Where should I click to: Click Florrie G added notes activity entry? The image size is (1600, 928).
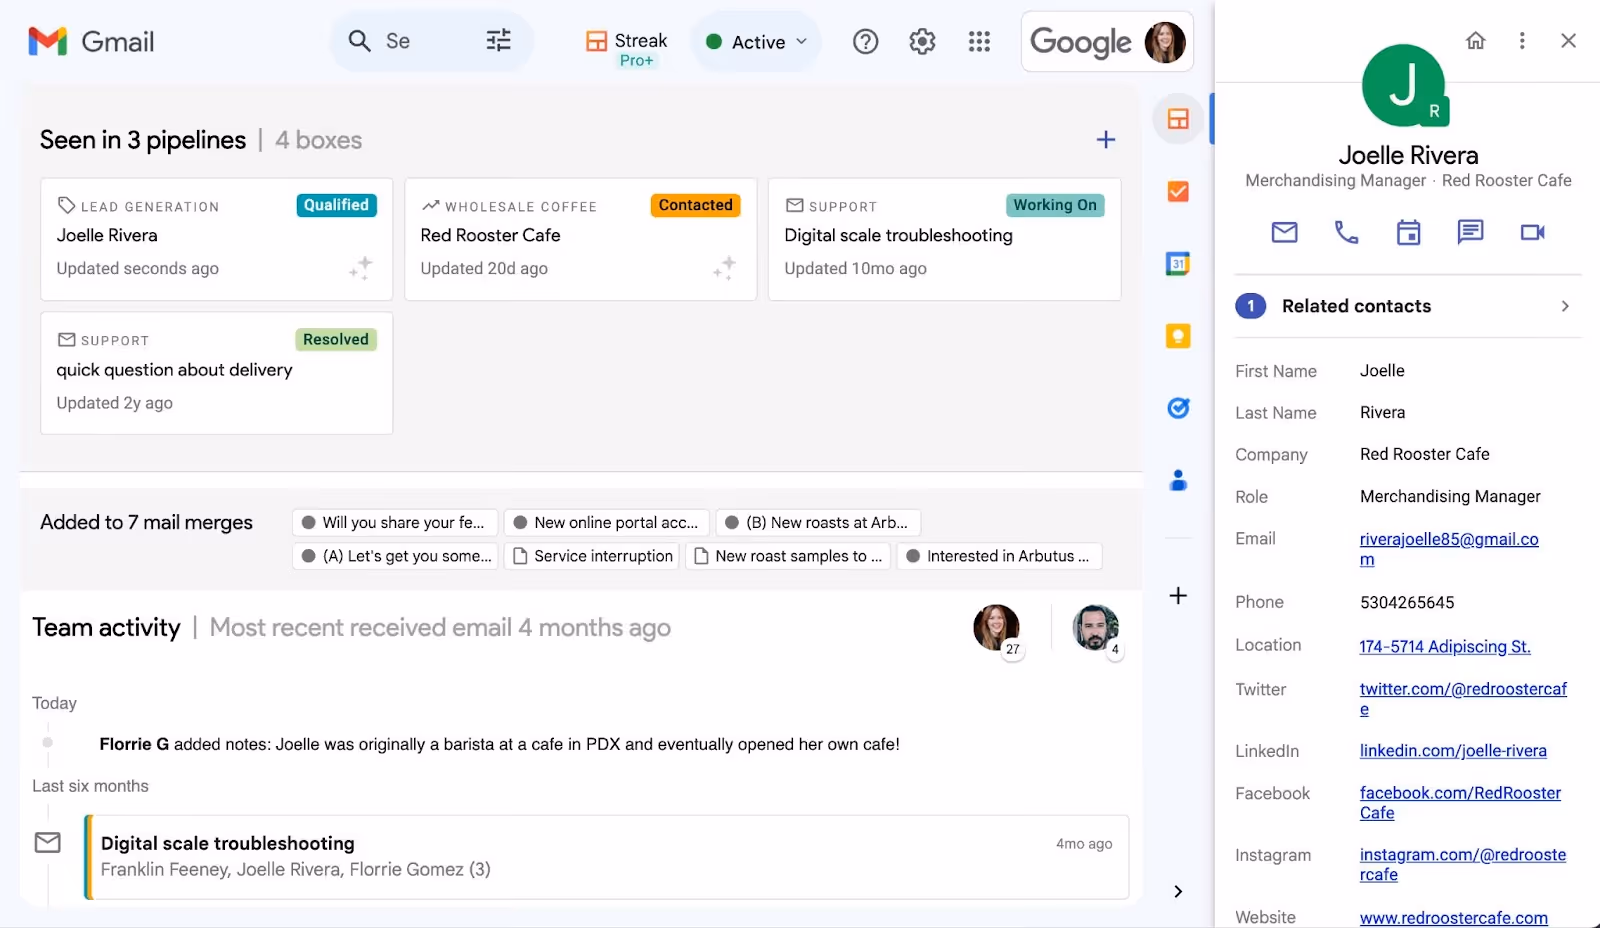tap(499, 744)
